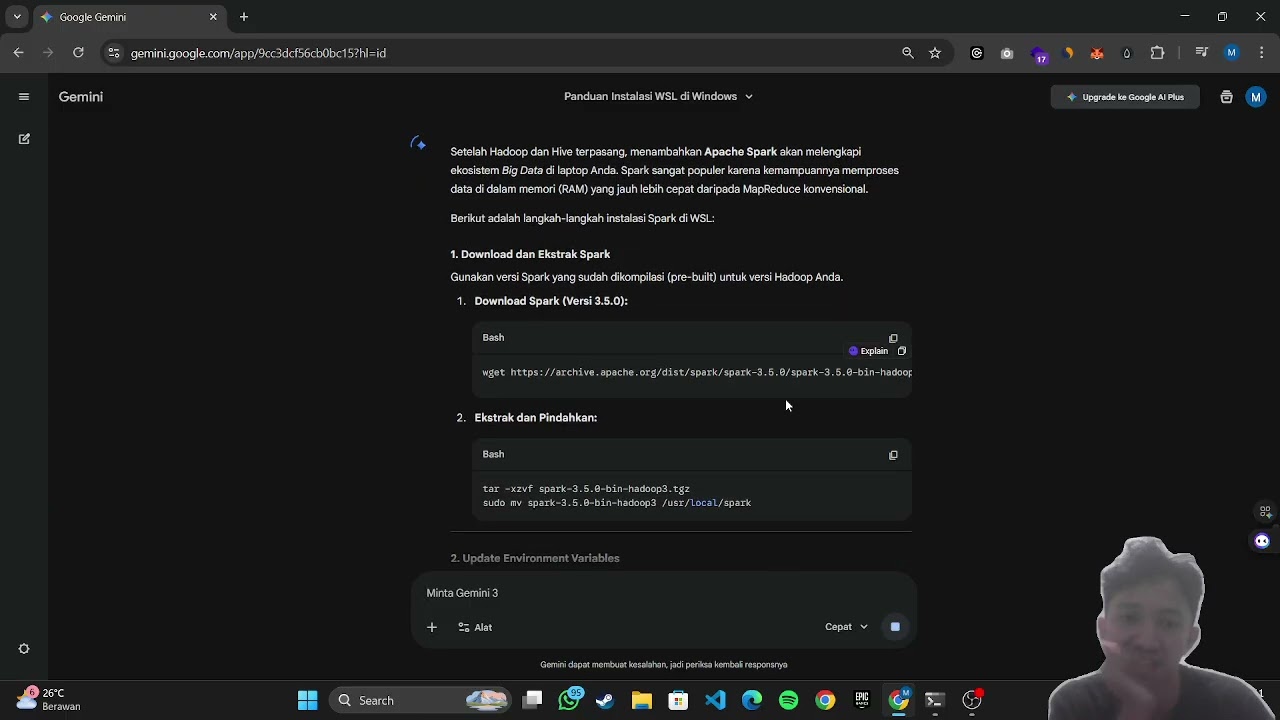Click the wget archive.apache.org command text
Screen dimensions: 1280x720
[x=697, y=372]
